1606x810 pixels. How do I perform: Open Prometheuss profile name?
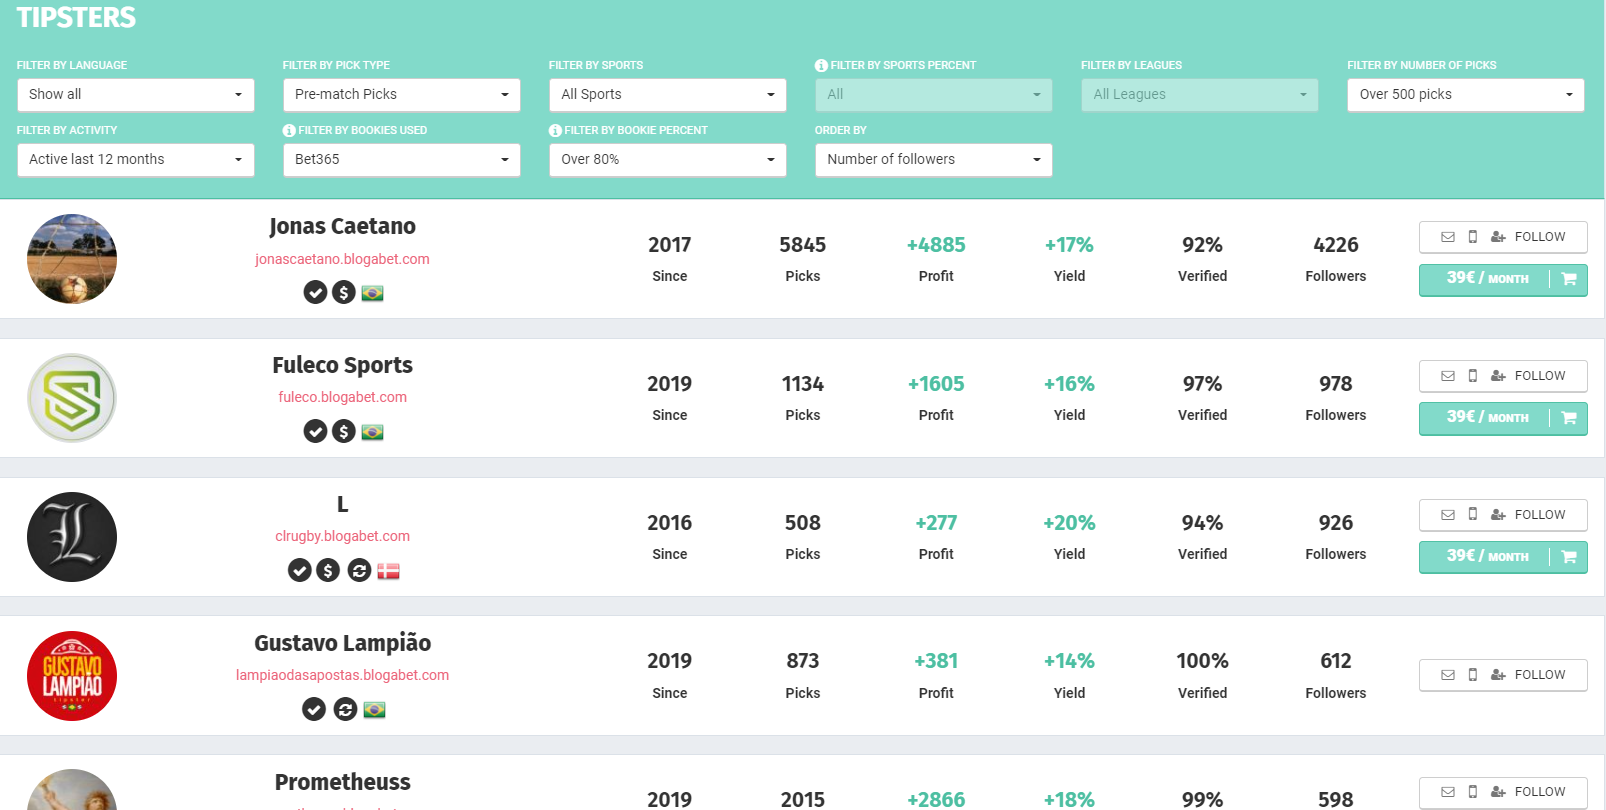click(342, 782)
